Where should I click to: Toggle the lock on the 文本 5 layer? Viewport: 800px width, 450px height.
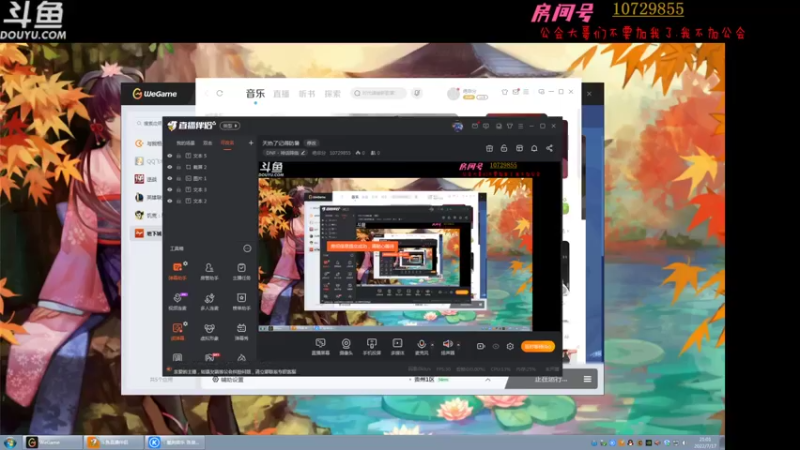pos(179,156)
